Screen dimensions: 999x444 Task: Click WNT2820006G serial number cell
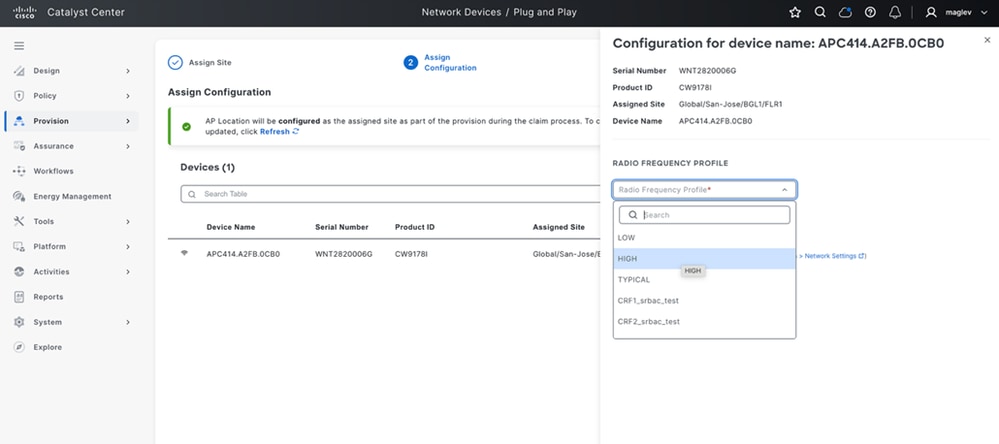coord(344,254)
